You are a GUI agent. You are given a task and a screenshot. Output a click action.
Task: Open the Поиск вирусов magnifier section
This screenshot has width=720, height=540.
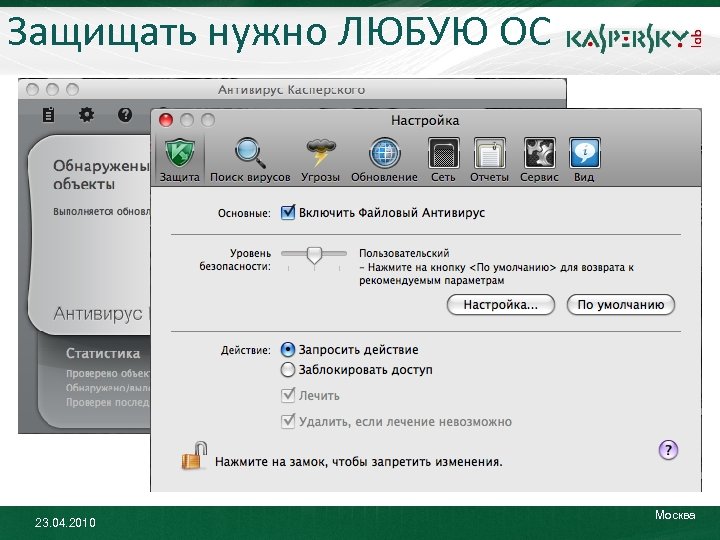point(250,153)
